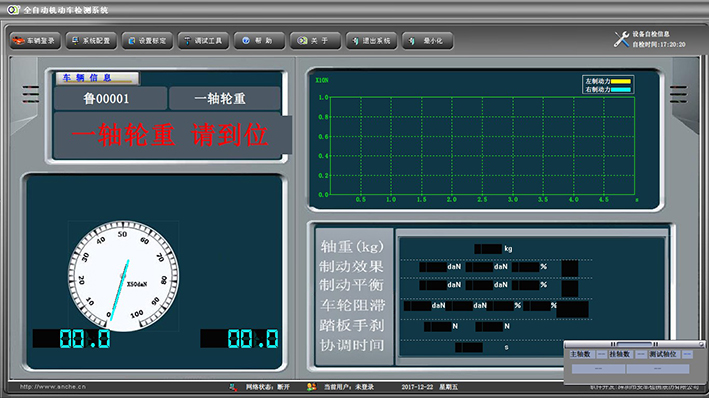This screenshot has width=709, height=398.
Task: Click the application logo in title bar
Action: click(x=13, y=9)
